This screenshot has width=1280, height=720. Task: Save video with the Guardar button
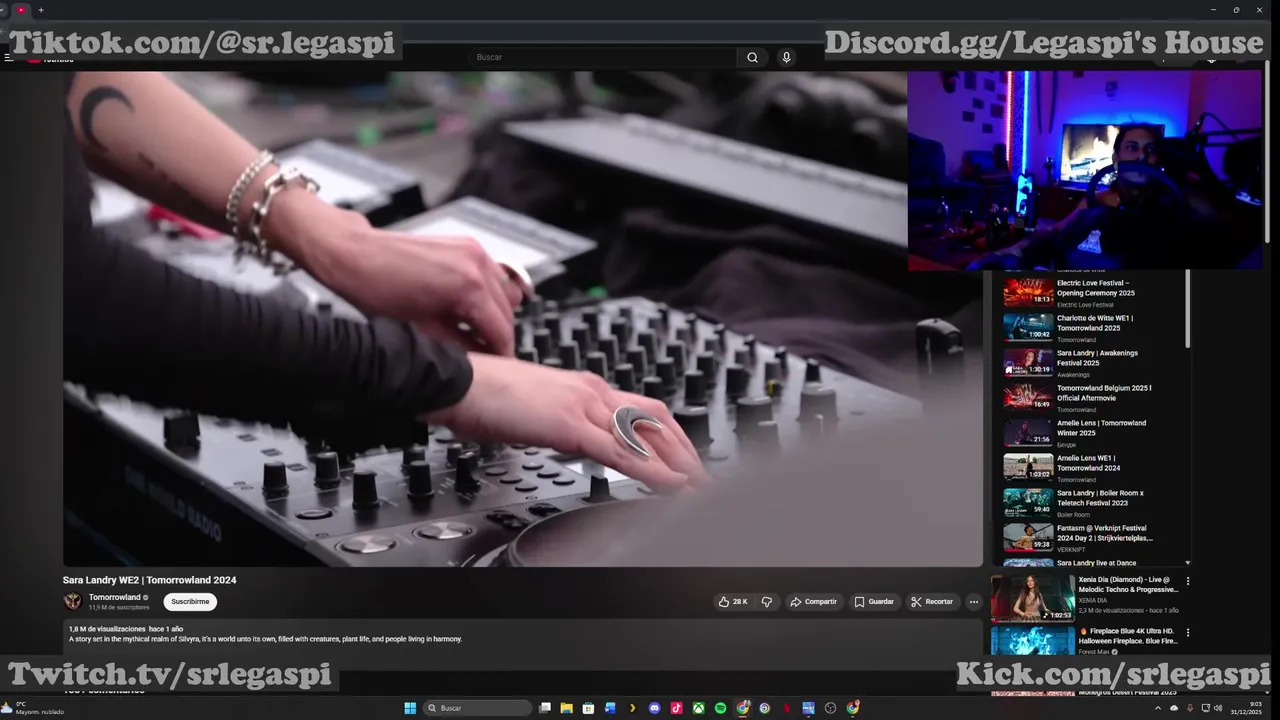[874, 602]
